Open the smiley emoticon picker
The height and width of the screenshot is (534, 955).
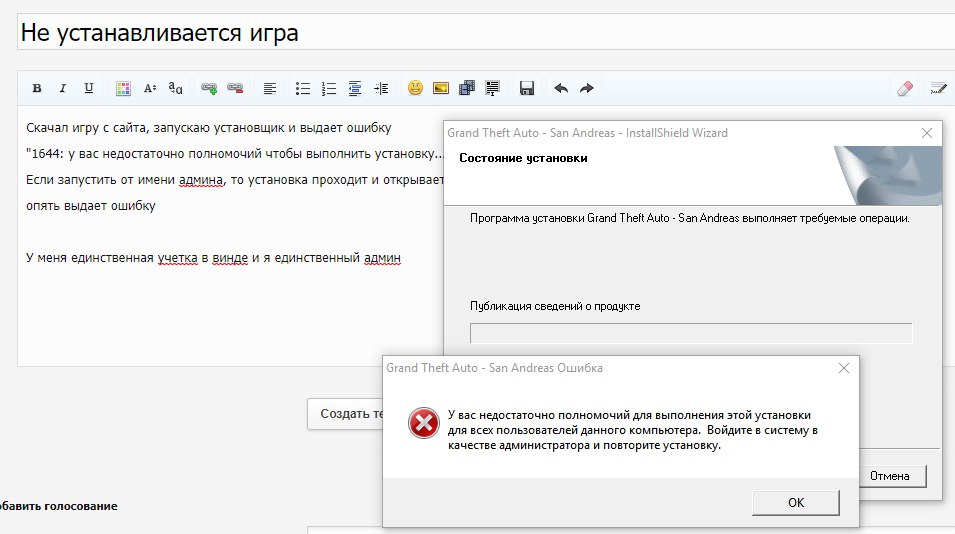coord(415,88)
